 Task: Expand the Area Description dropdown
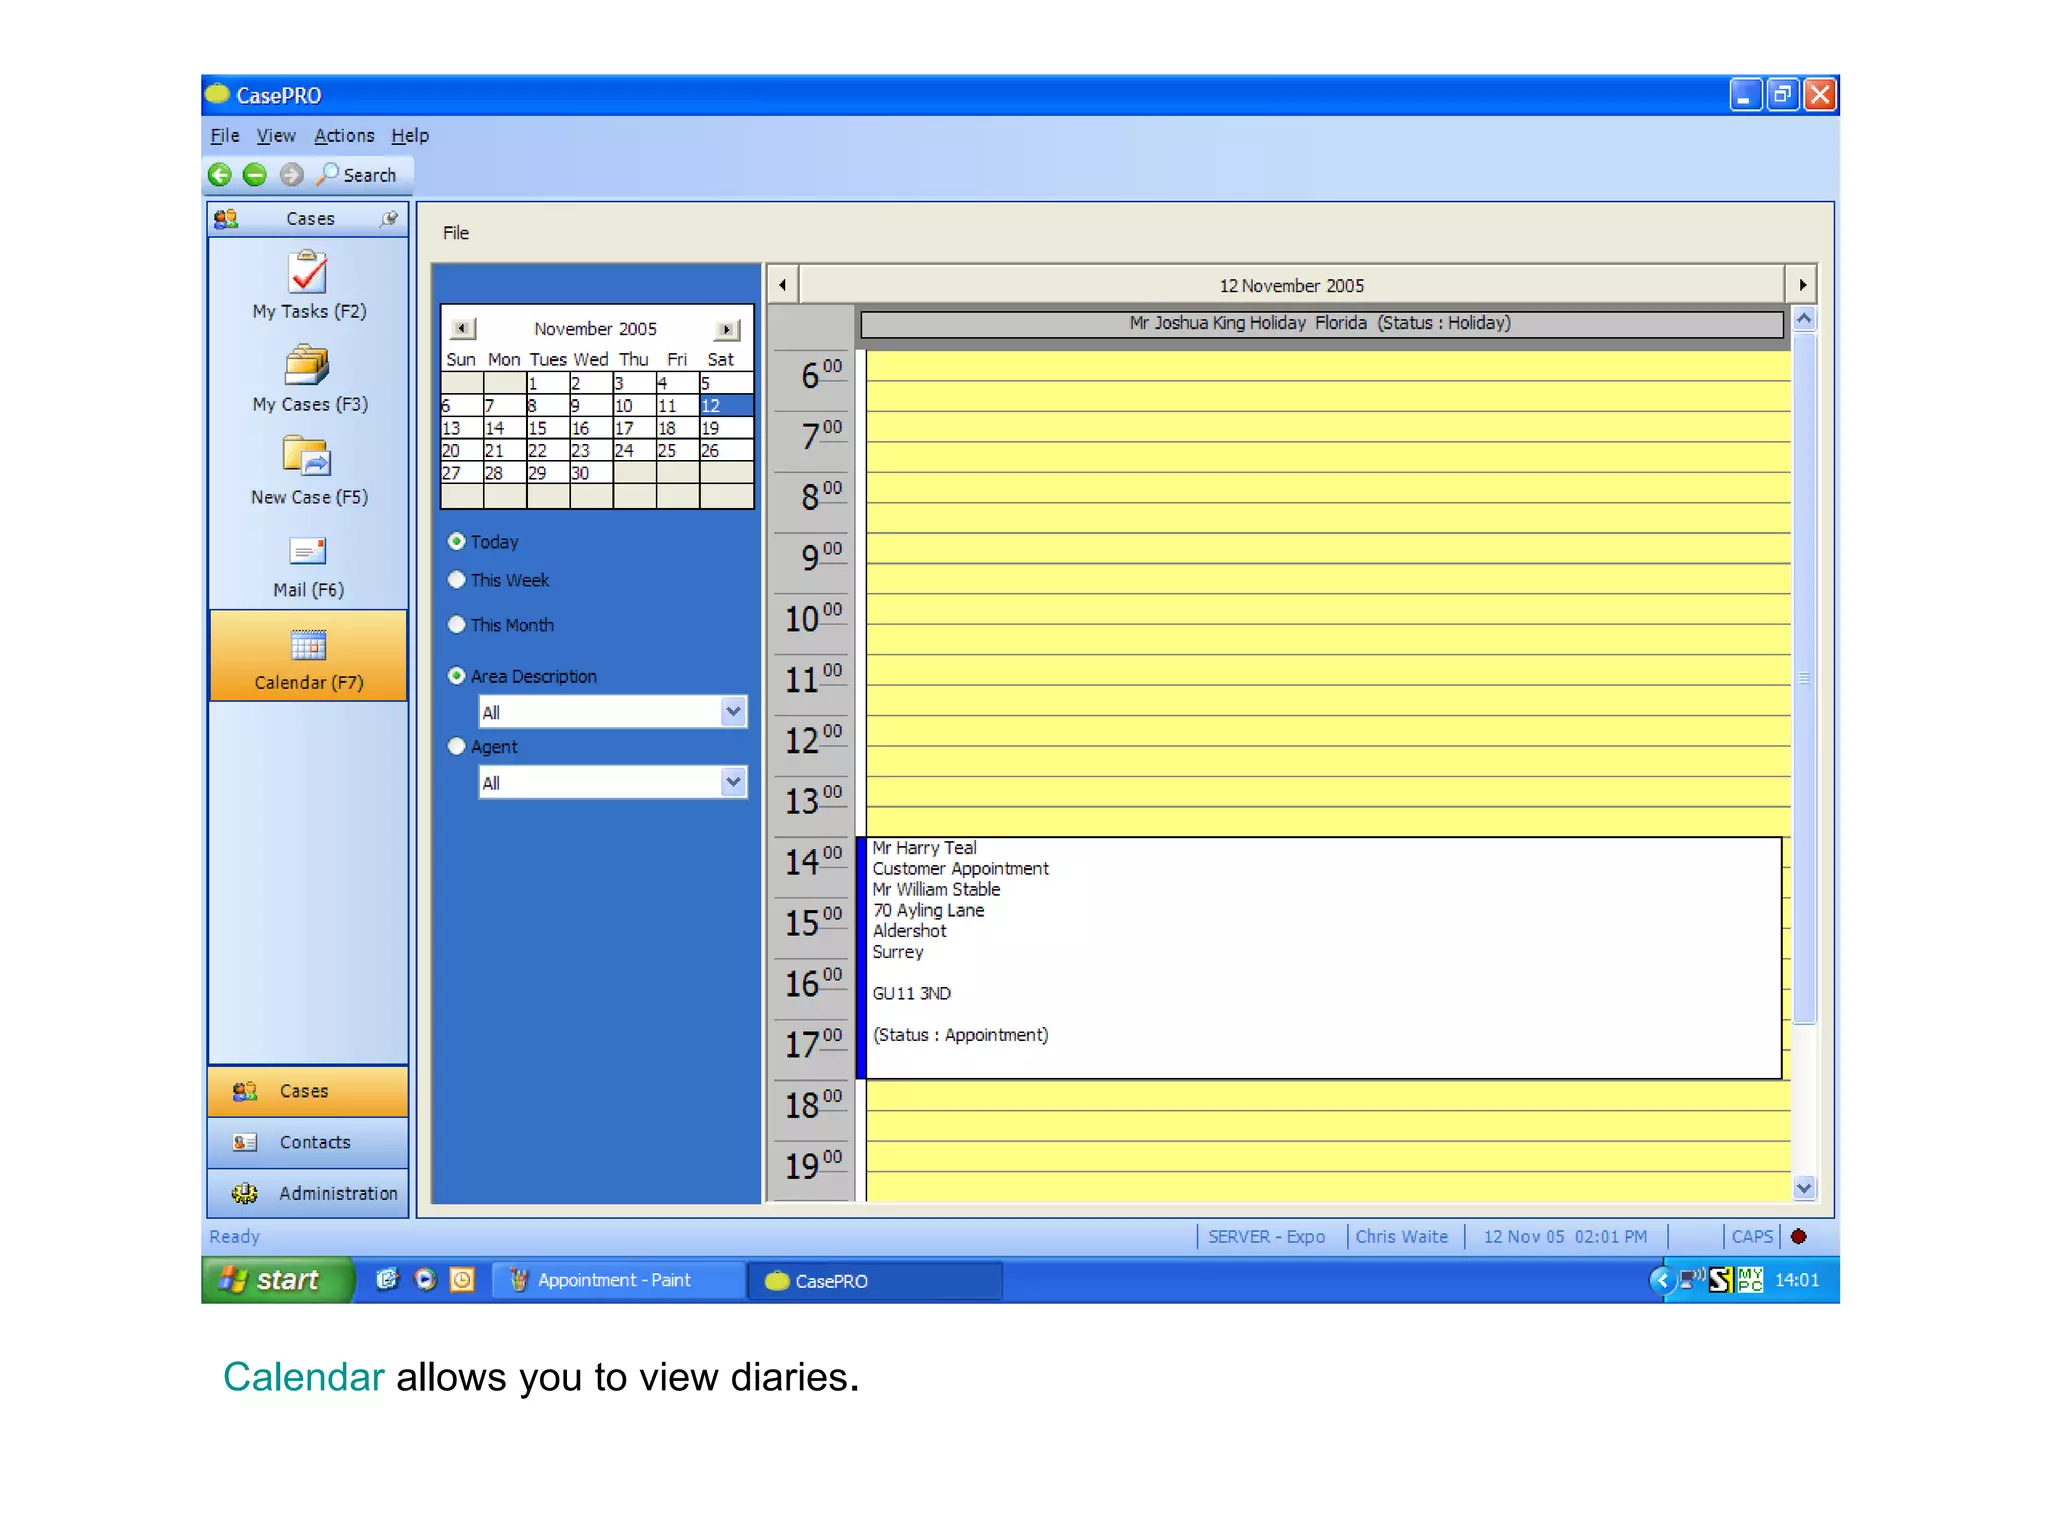pyautogui.click(x=733, y=712)
